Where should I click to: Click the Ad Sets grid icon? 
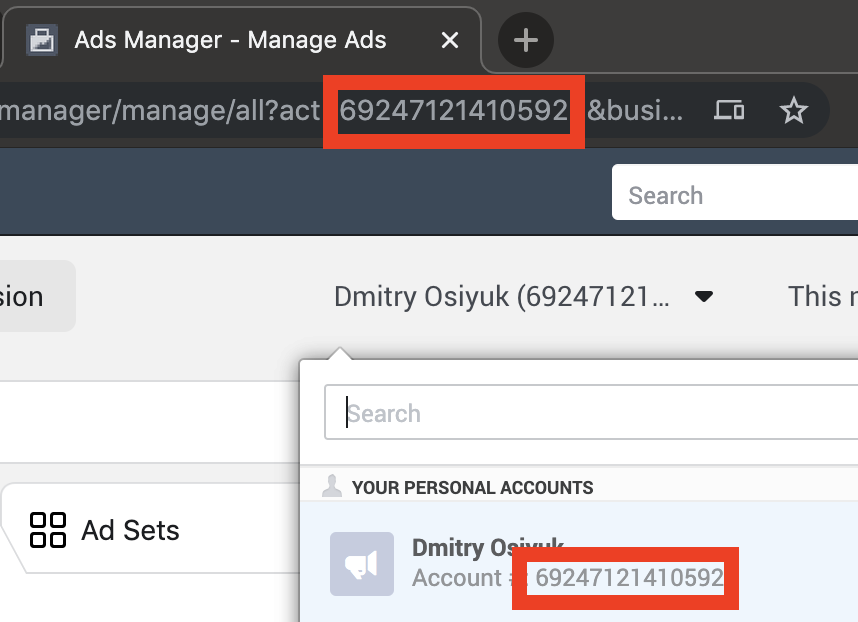click(48, 530)
